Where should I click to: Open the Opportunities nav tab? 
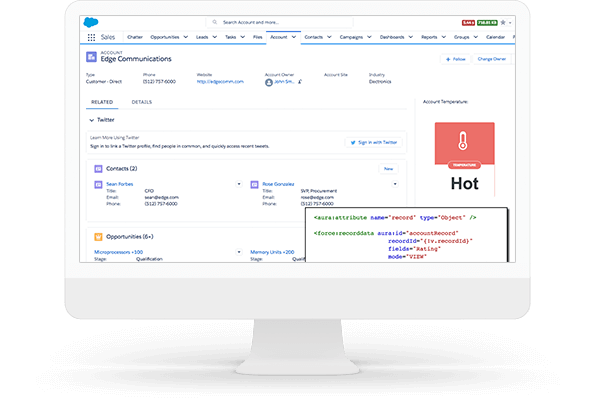(165, 37)
